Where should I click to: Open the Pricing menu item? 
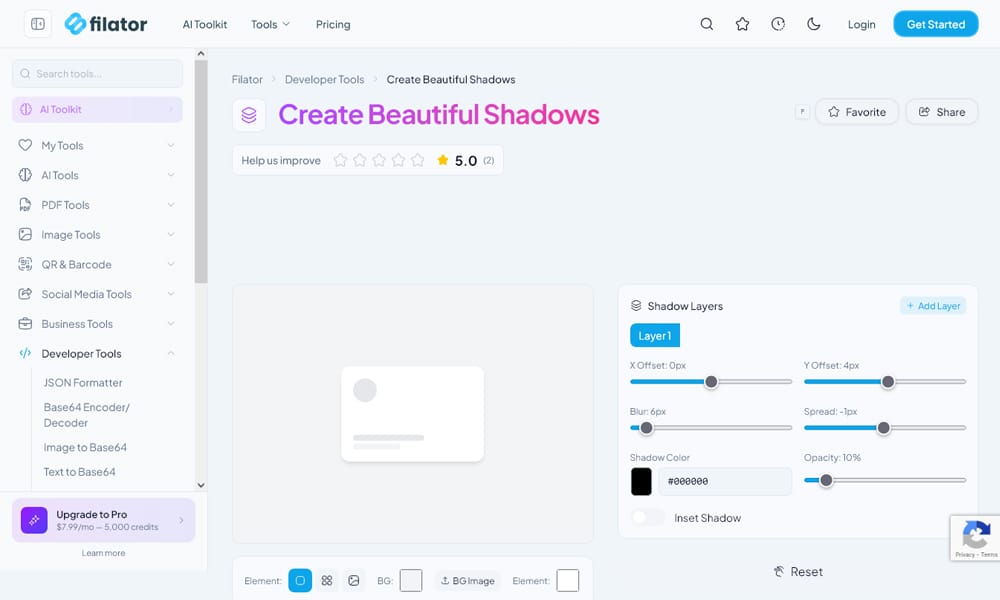coord(333,24)
